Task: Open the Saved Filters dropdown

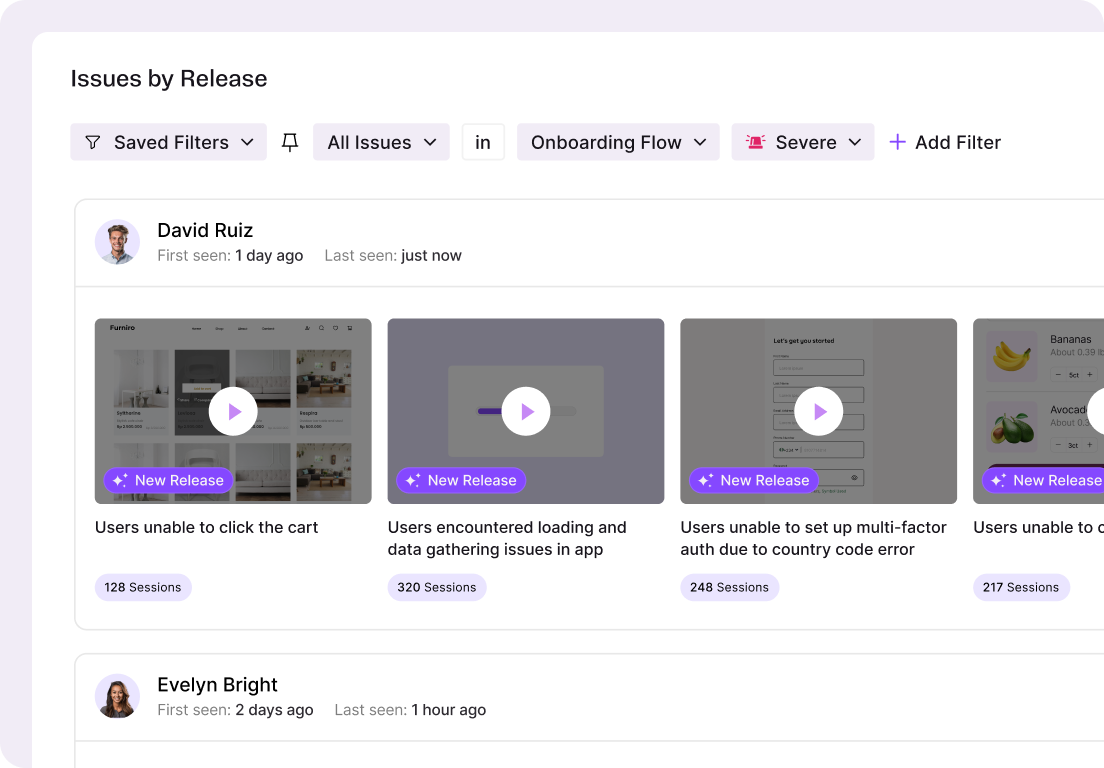Action: (x=168, y=142)
